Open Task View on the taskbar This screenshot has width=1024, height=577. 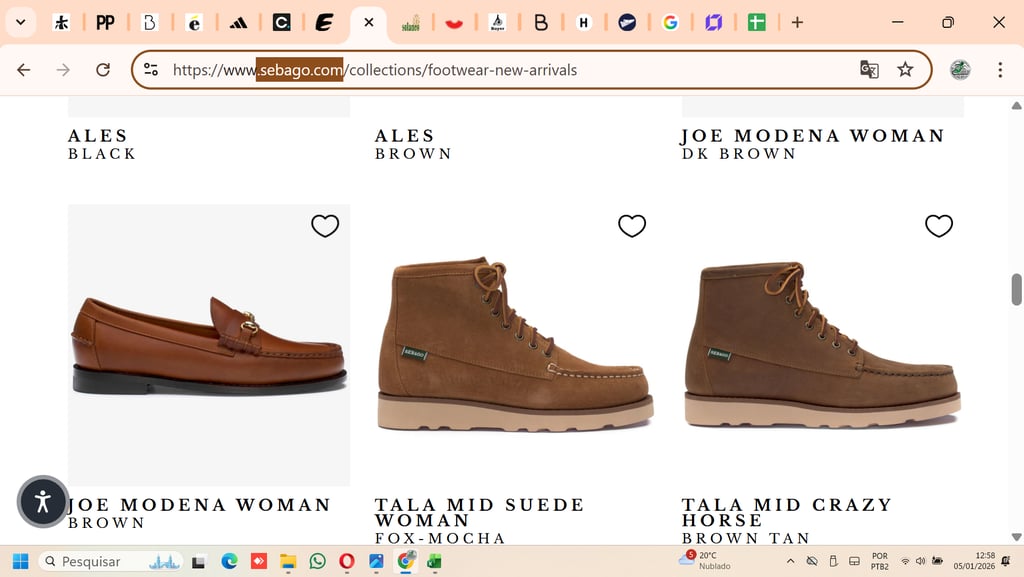[199, 561]
